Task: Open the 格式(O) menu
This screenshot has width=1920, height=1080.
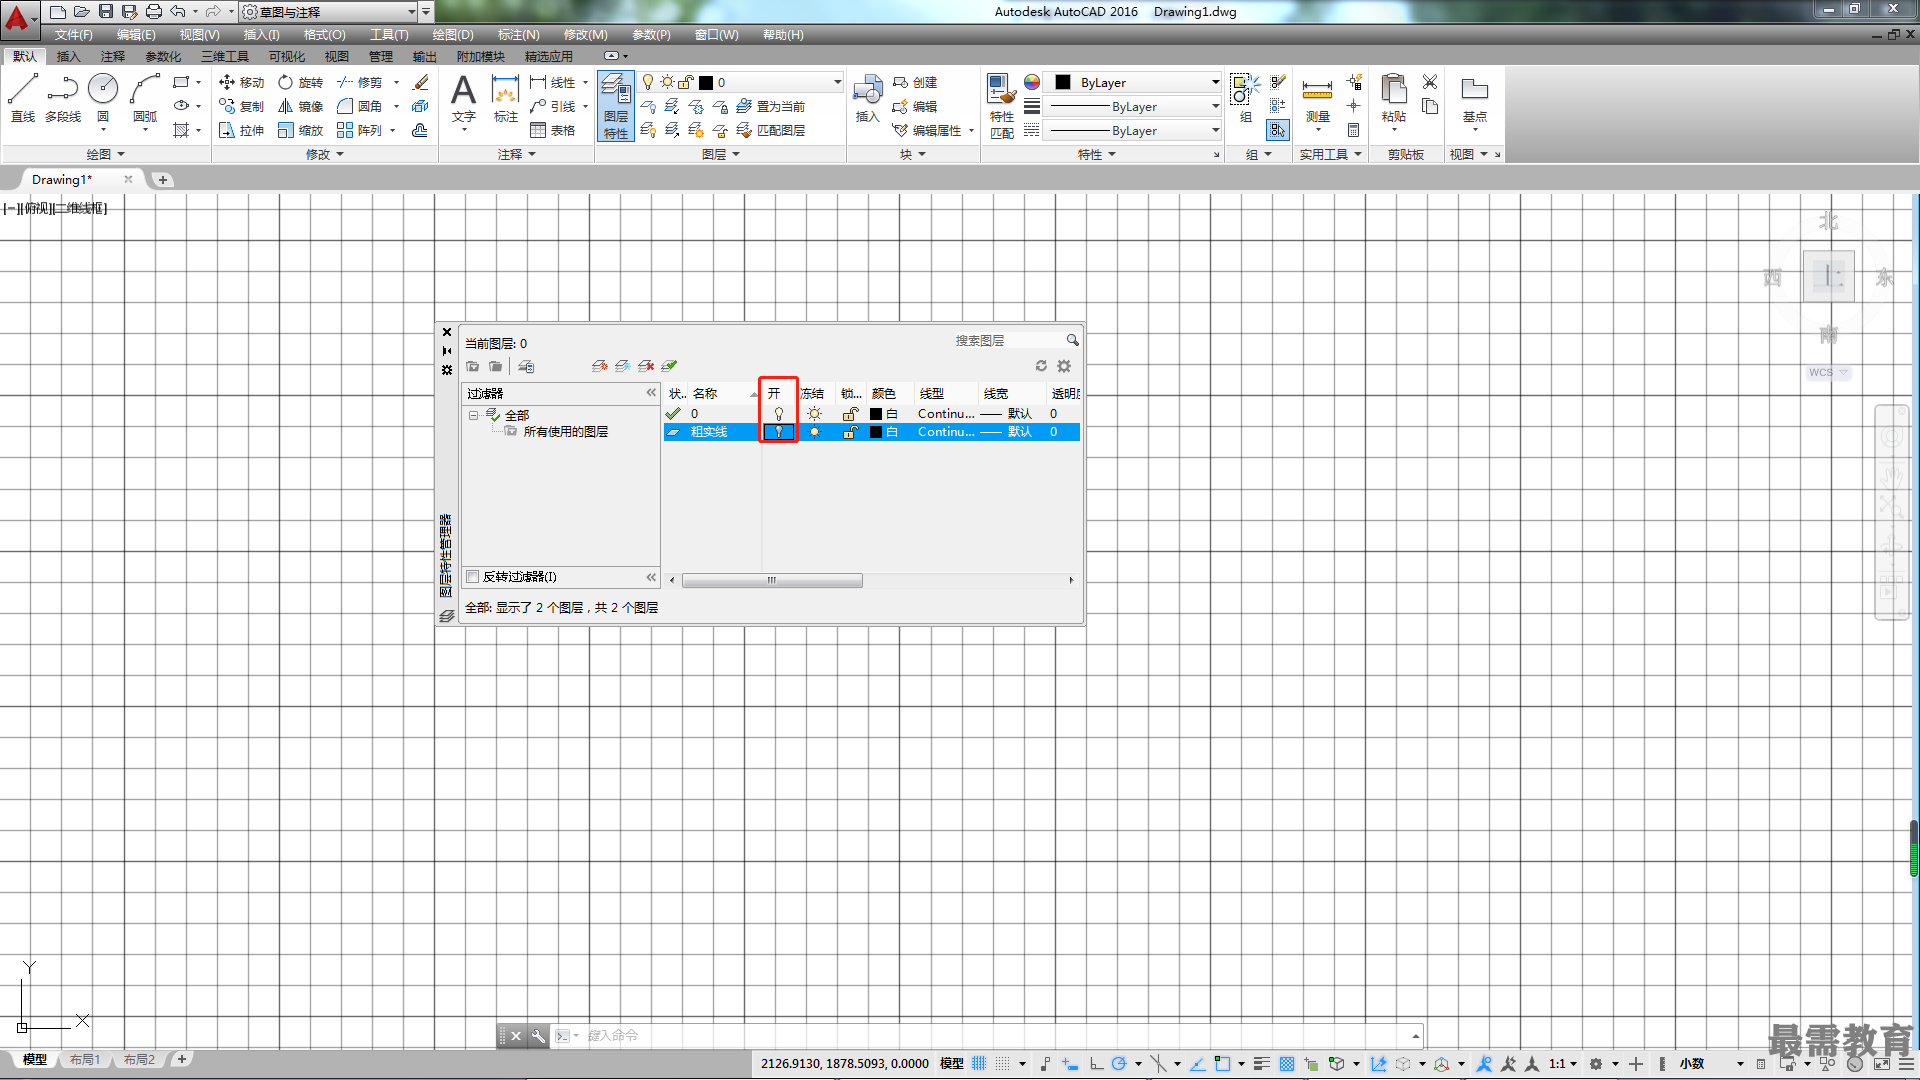Action: [x=324, y=34]
